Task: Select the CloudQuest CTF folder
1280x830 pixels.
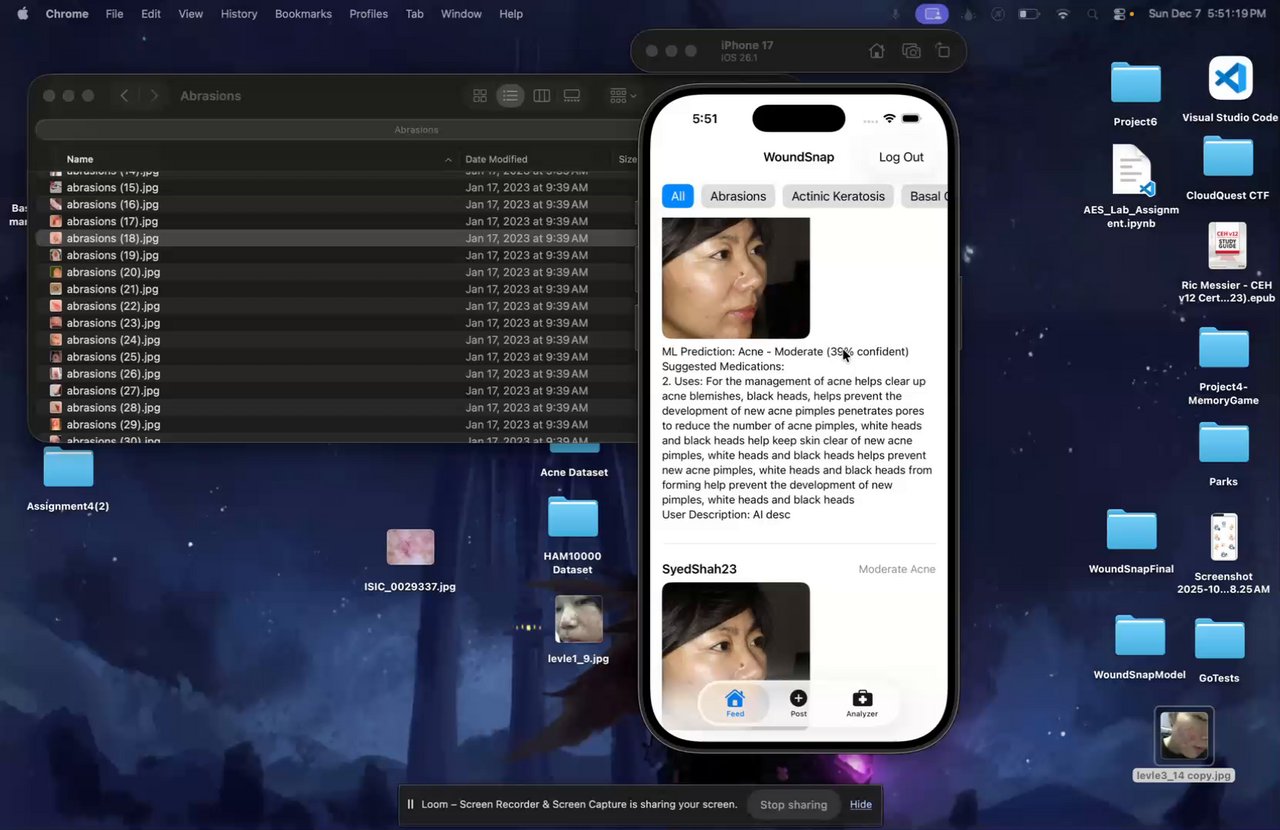Action: pyautogui.click(x=1228, y=157)
